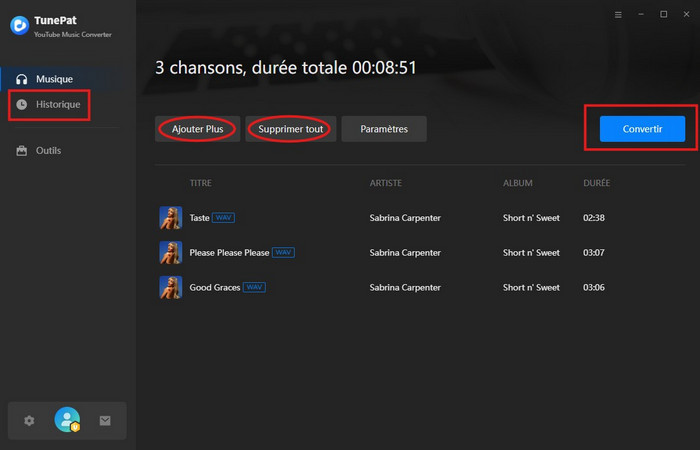Click the headphones Musique icon

21,79
